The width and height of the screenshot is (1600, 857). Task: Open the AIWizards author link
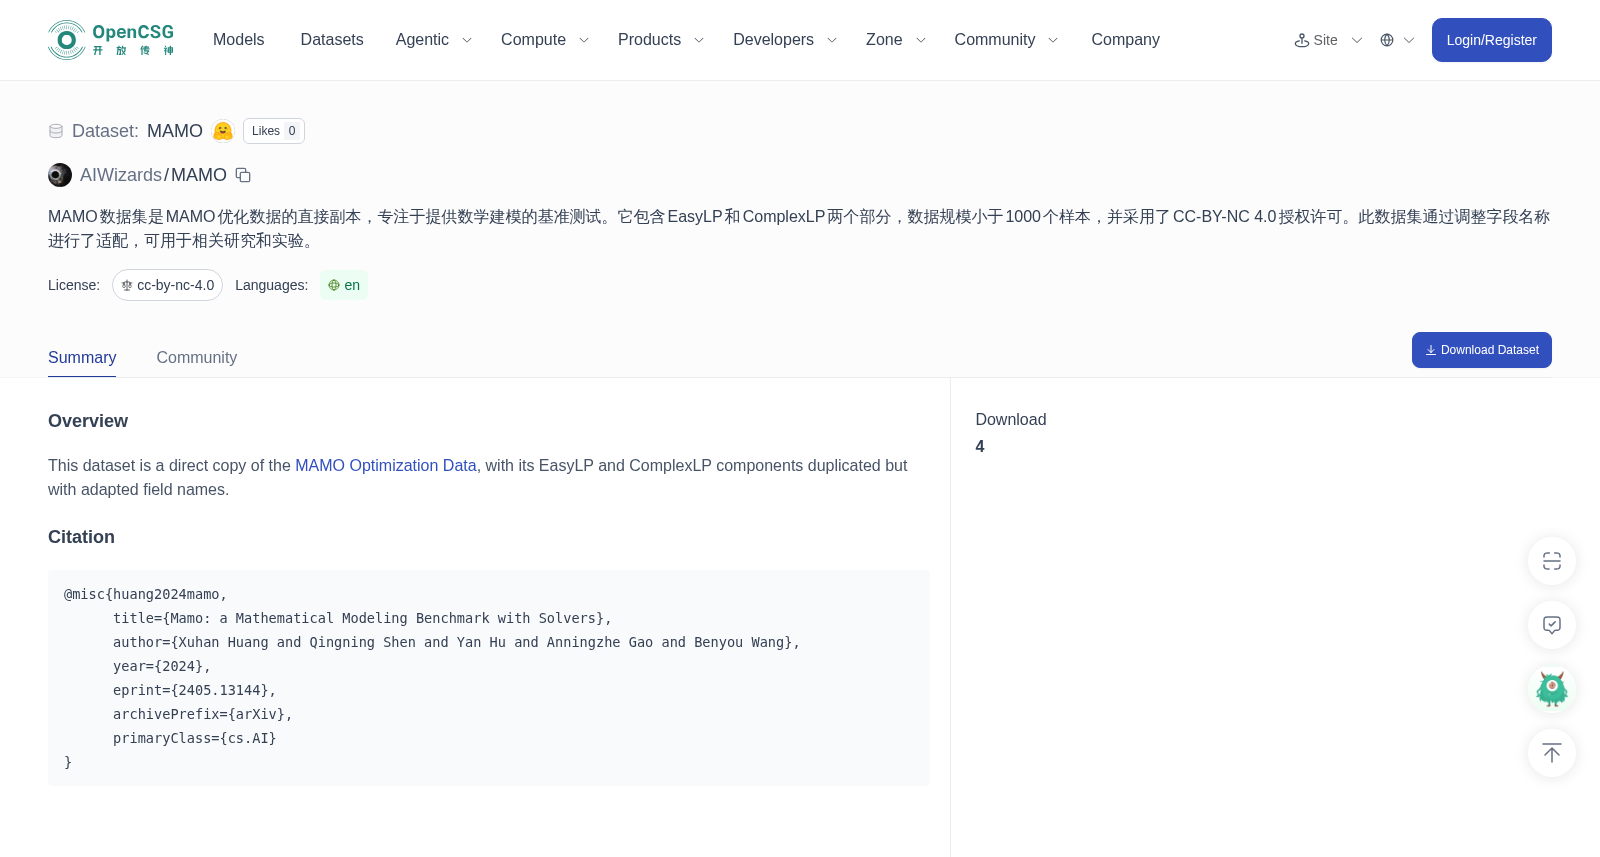coord(121,175)
